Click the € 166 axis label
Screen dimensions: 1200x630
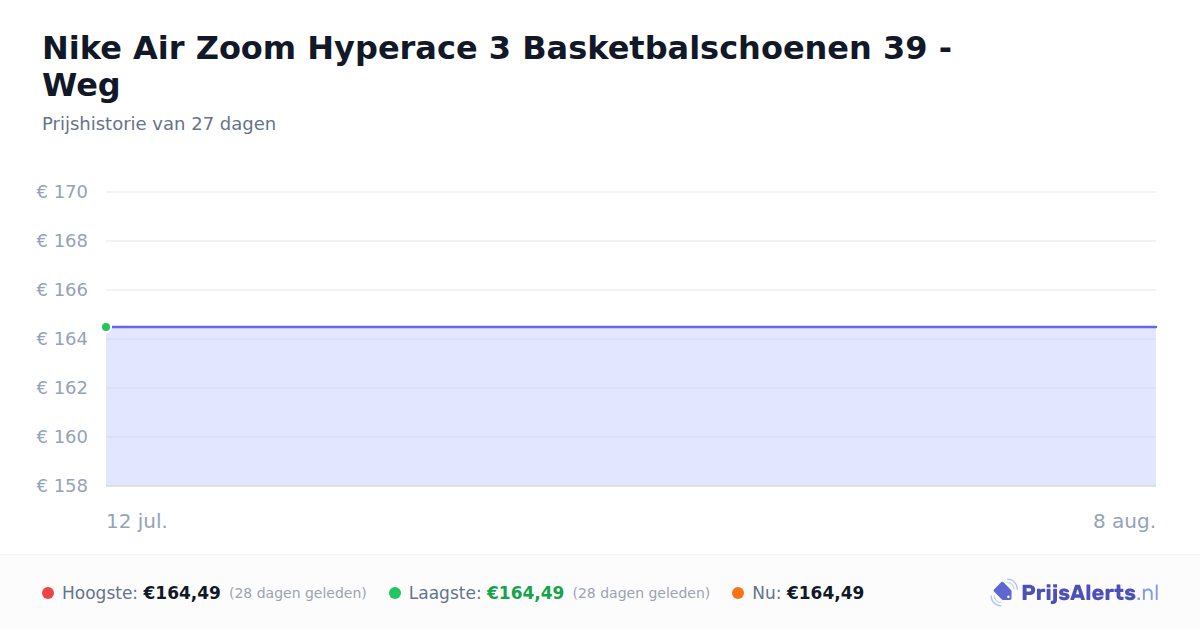pyautogui.click(x=62, y=290)
